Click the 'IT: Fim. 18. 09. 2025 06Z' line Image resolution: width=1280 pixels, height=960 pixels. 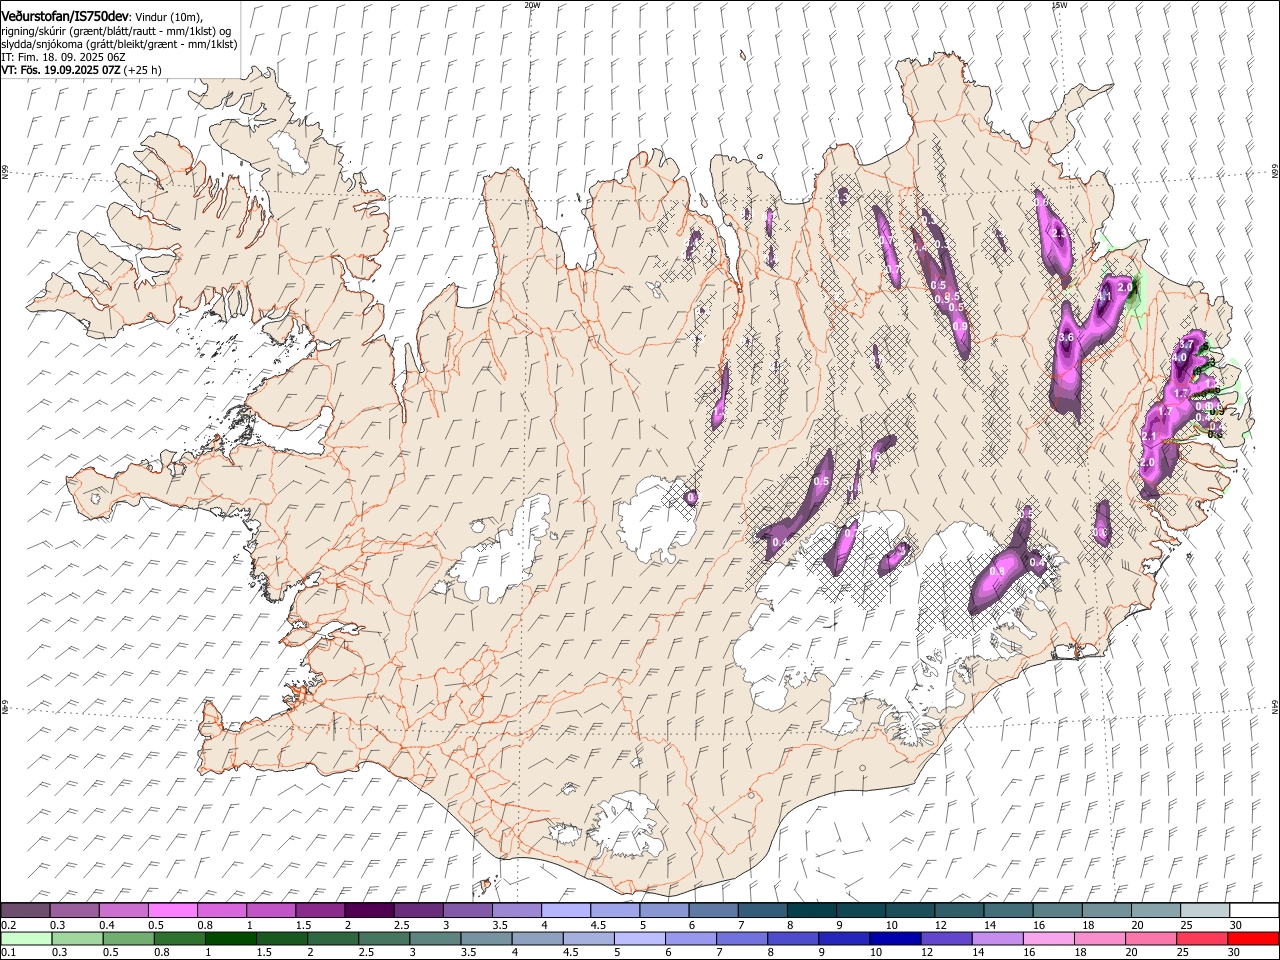63,57
